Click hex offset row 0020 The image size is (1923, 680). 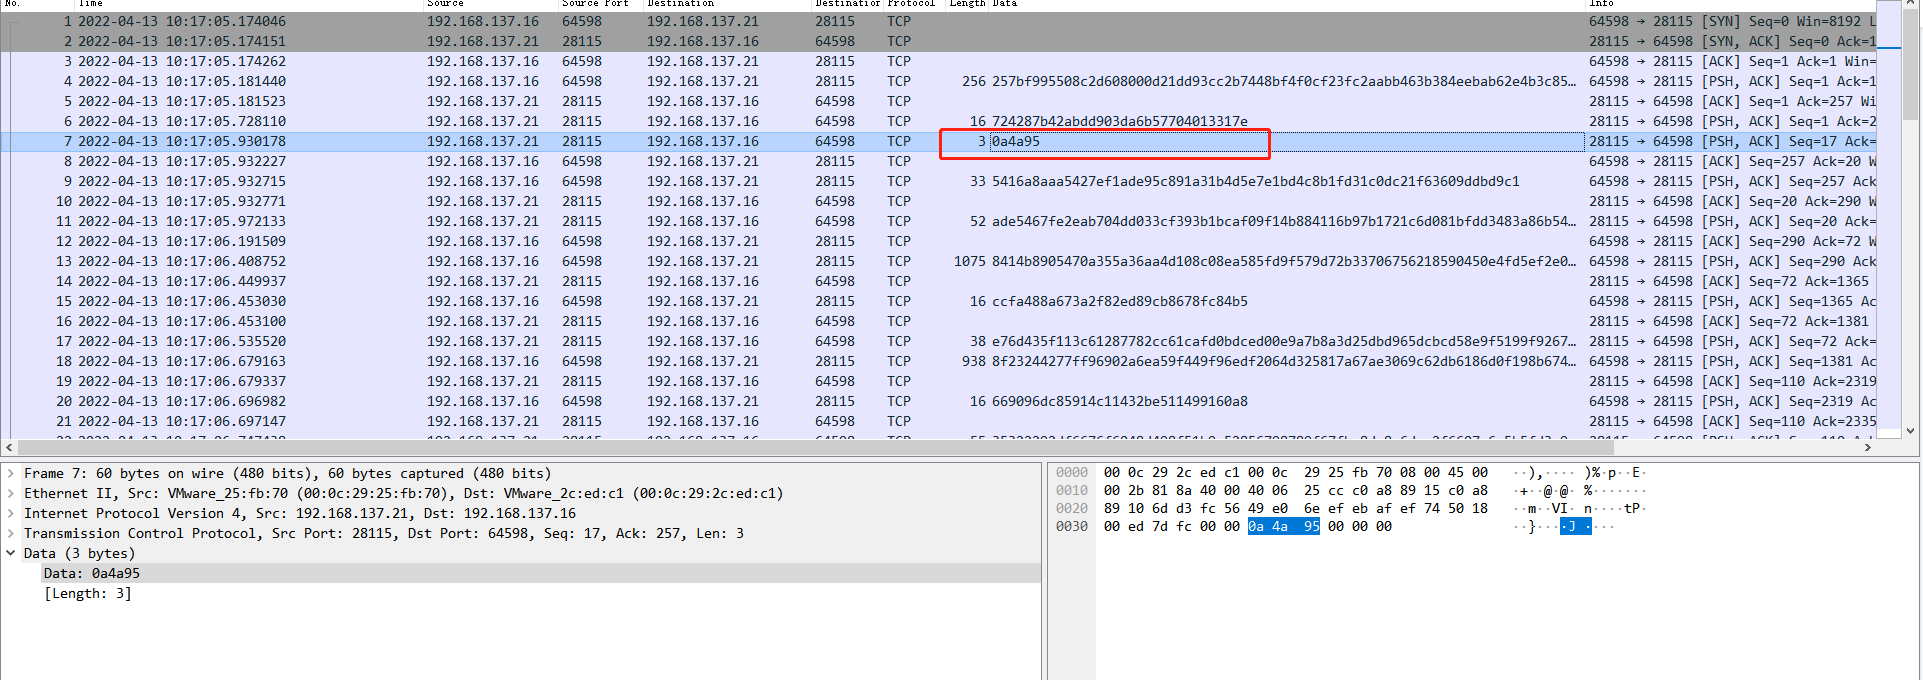click(1072, 508)
